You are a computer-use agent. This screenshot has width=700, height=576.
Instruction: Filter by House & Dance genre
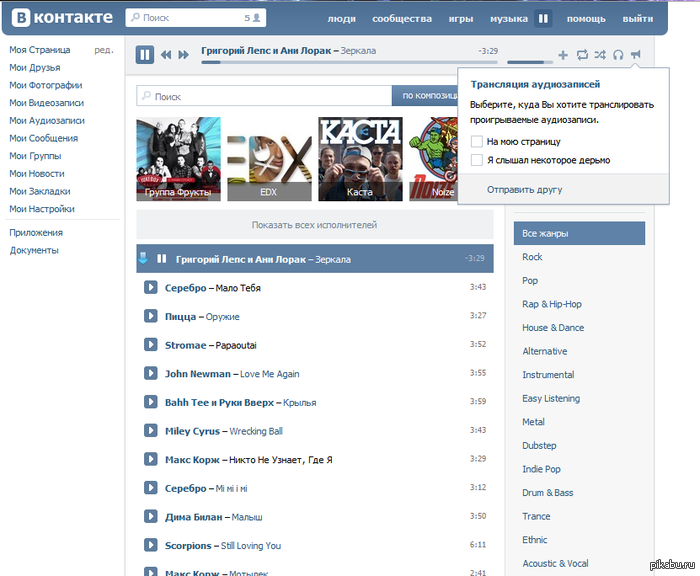pos(553,328)
